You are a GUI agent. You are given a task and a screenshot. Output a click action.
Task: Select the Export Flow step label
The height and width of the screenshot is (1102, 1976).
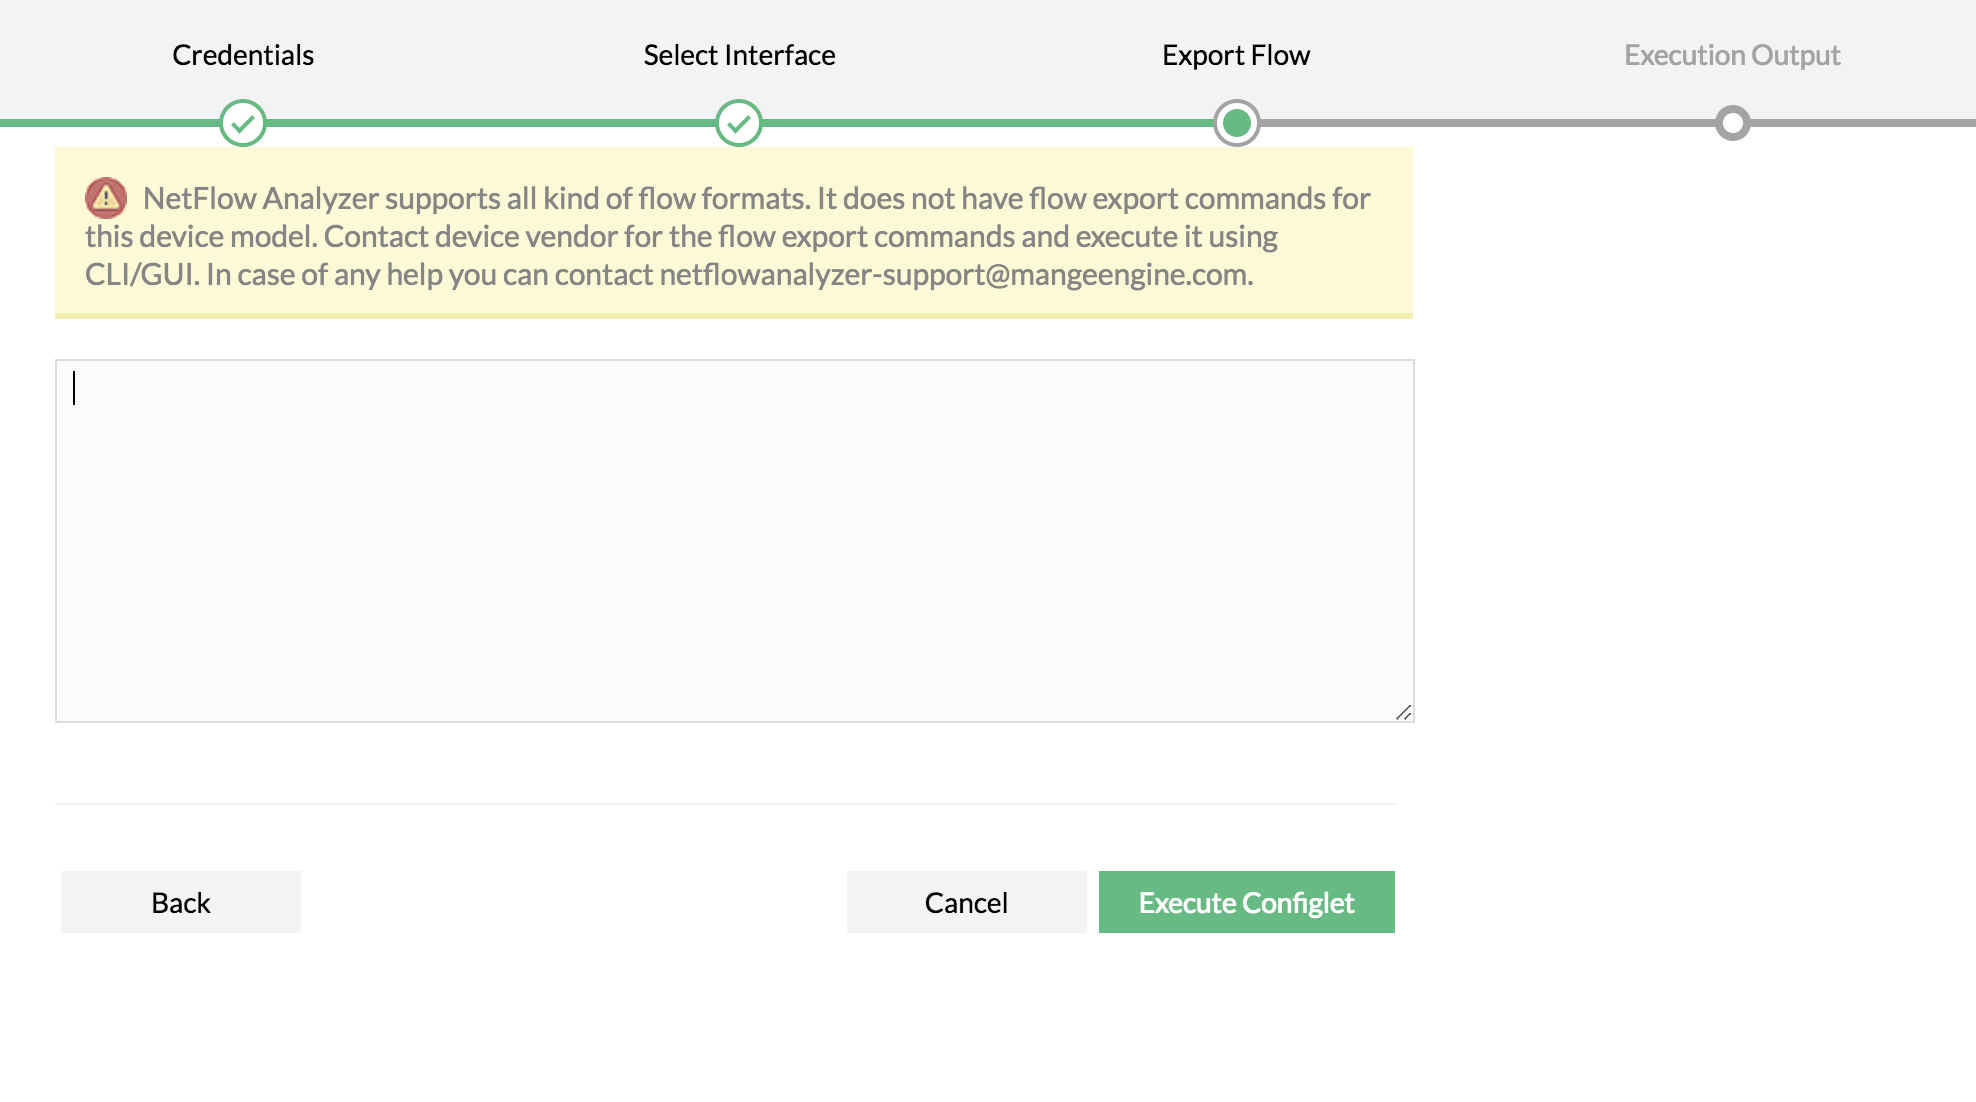(x=1236, y=55)
